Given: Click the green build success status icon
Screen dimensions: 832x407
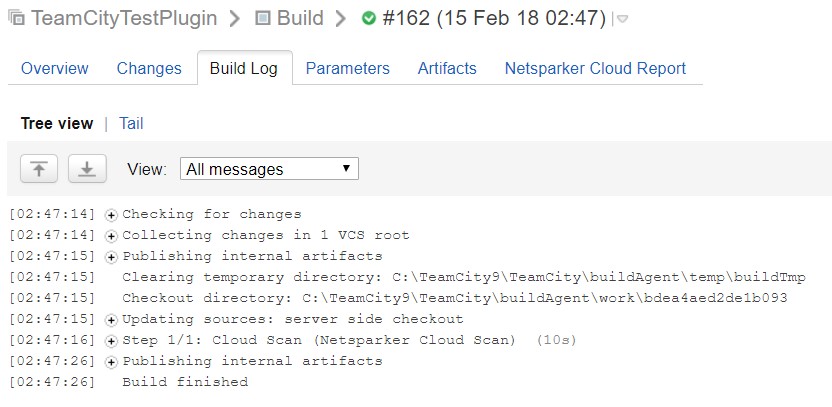Looking at the screenshot, I should coord(369,19).
